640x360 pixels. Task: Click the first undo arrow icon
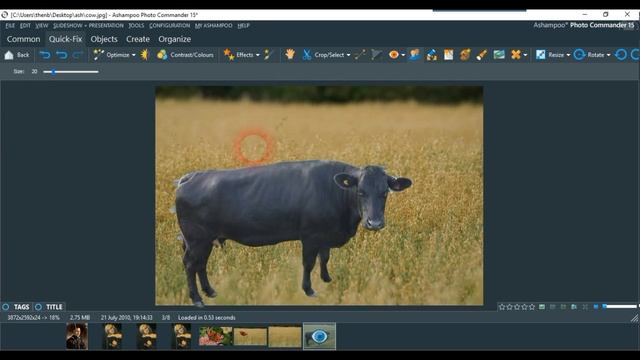point(45,55)
